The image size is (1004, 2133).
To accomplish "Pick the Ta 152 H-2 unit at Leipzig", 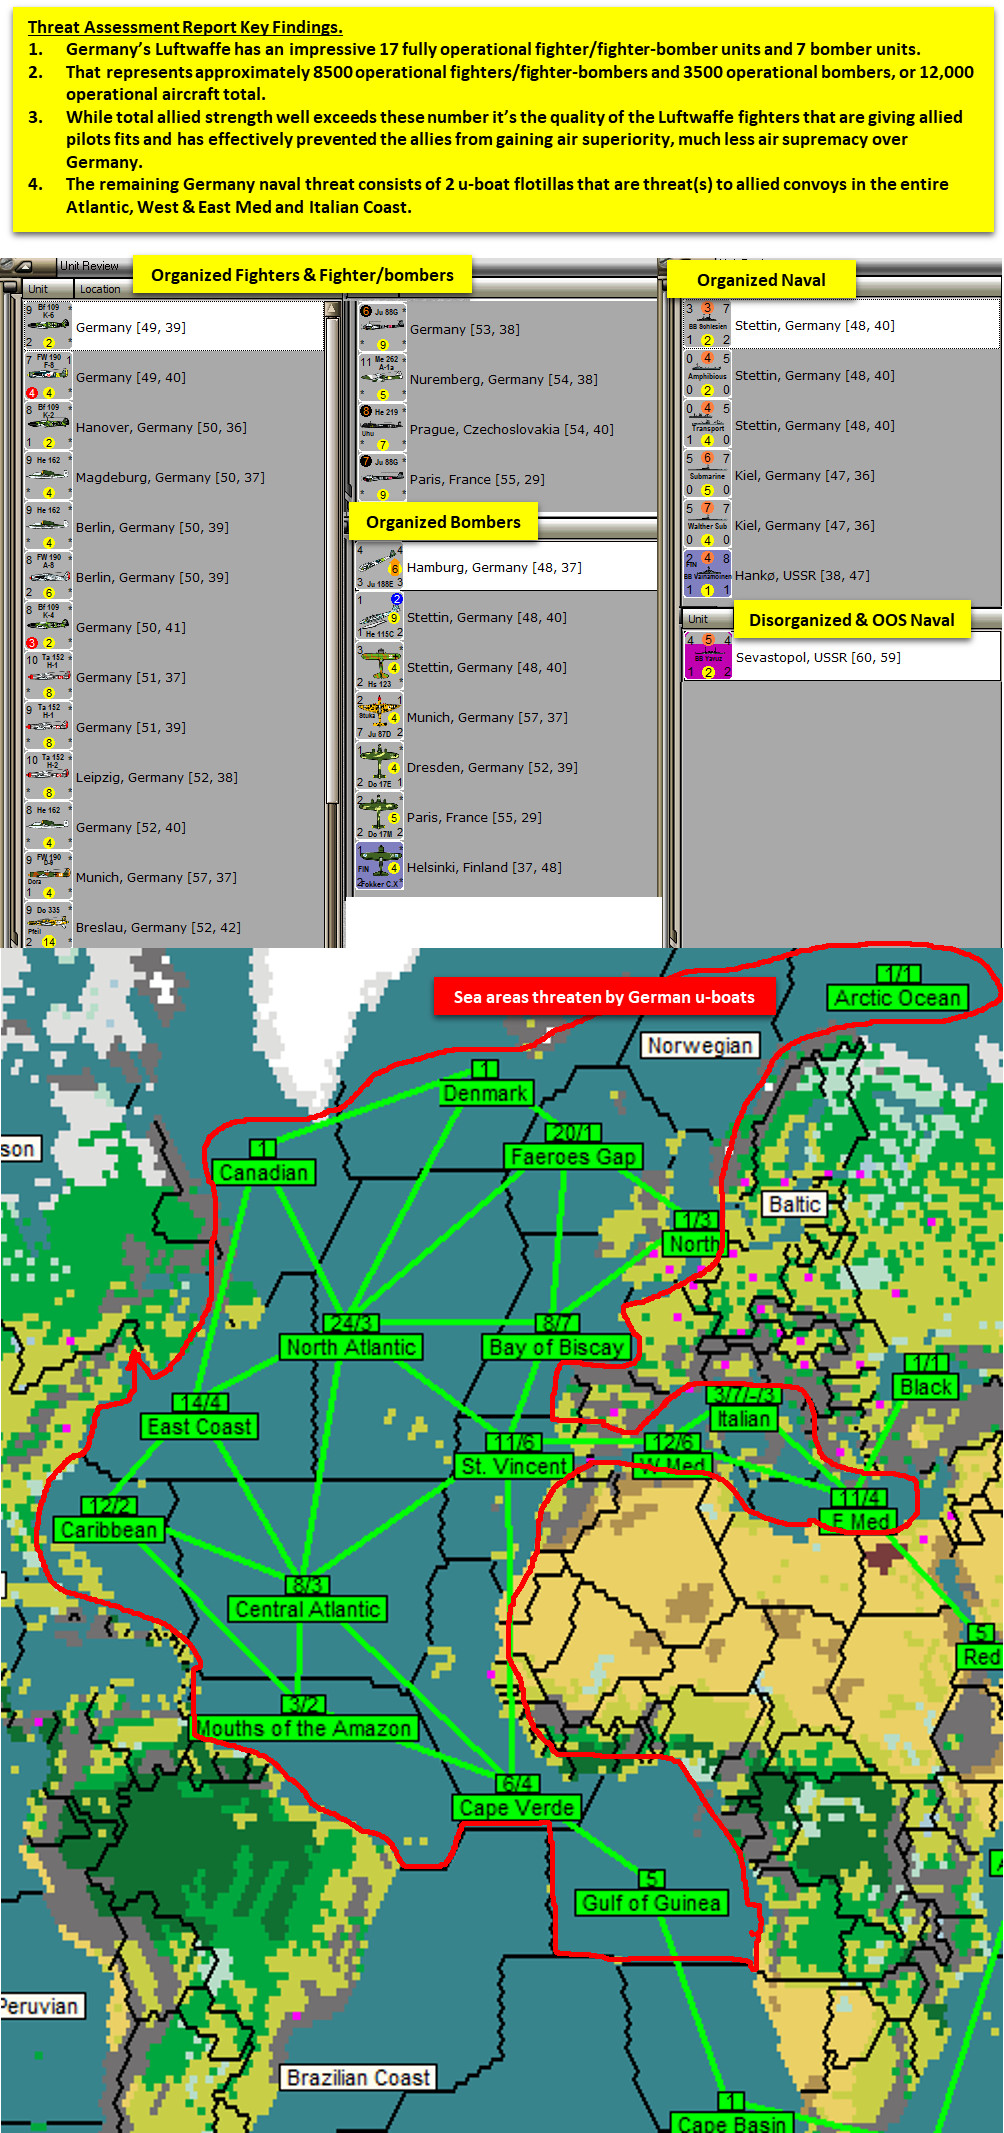I will click(48, 776).
